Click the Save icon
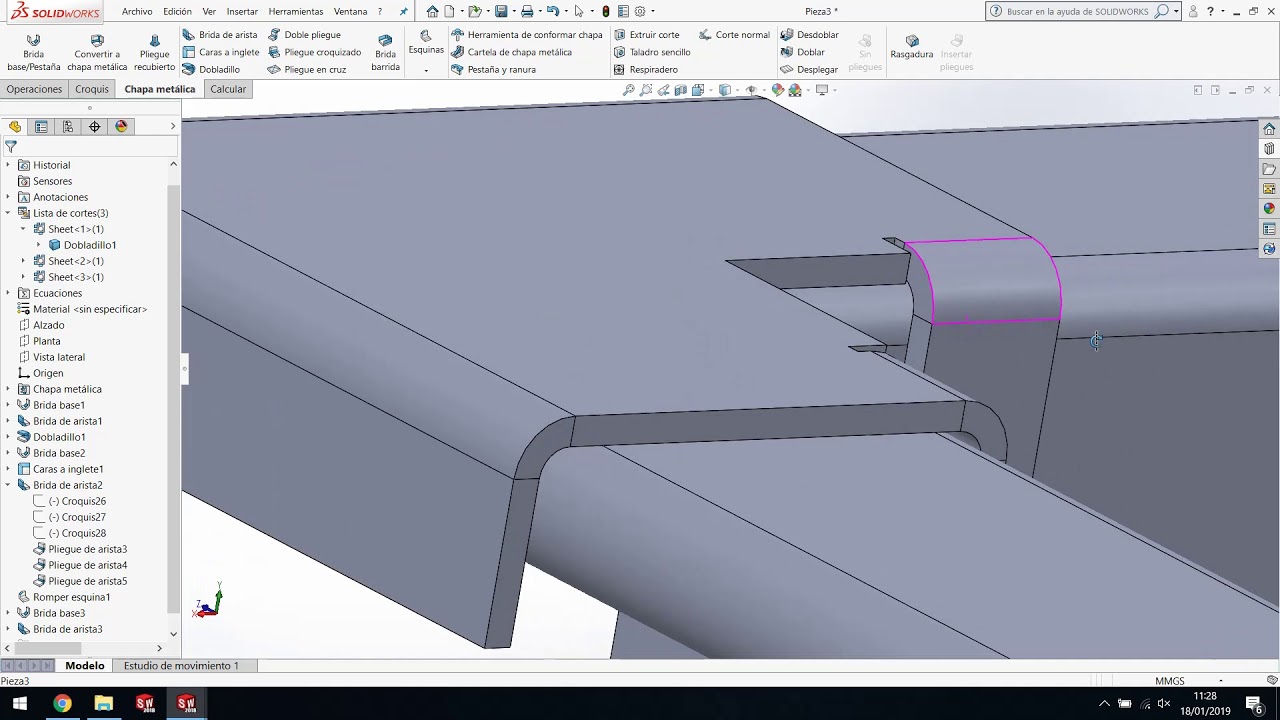 point(501,12)
